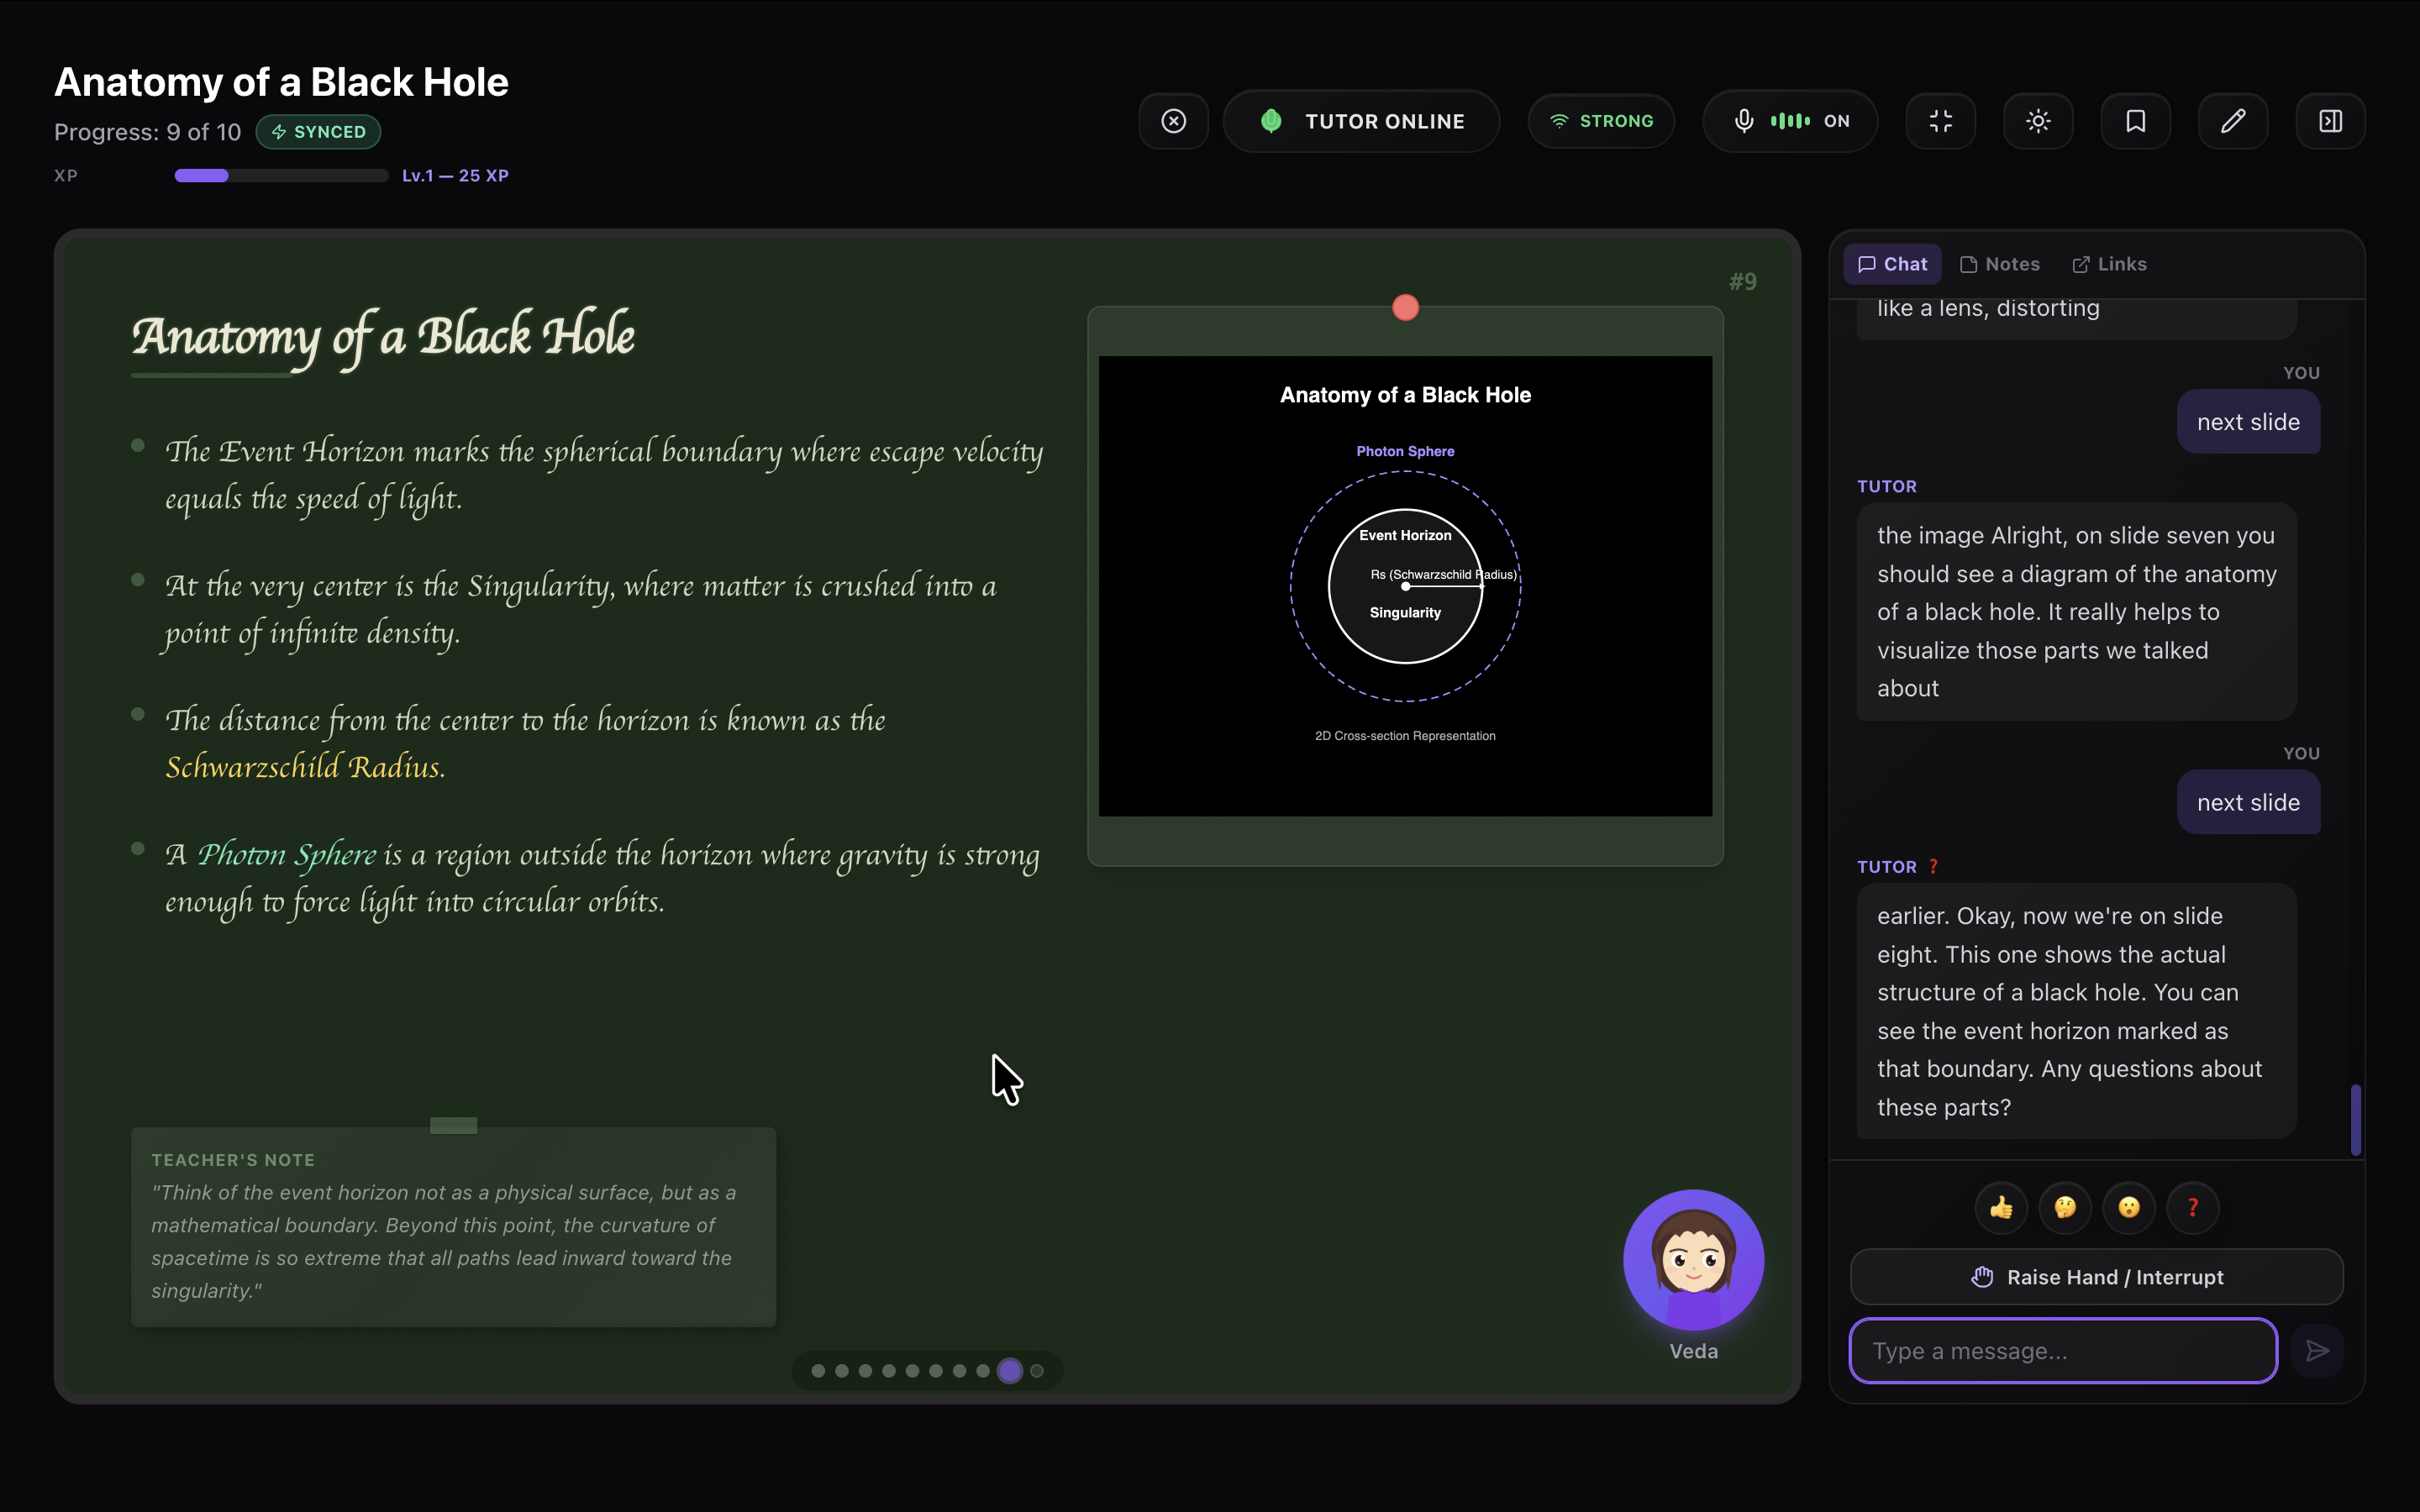2420x1512 pixels.
Task: Click the end session X icon
Action: 1172,121
